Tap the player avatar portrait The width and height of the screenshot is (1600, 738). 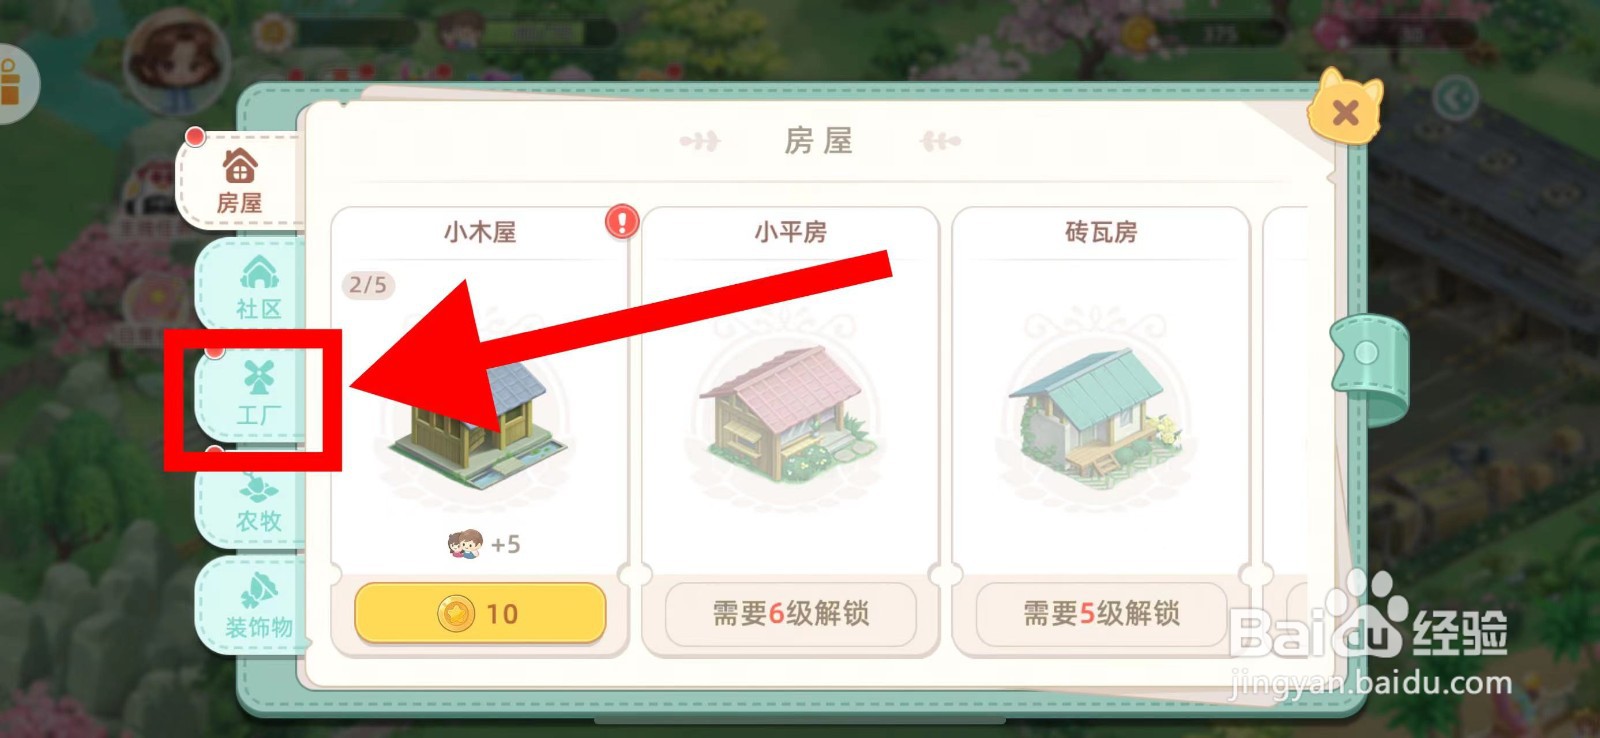(177, 62)
